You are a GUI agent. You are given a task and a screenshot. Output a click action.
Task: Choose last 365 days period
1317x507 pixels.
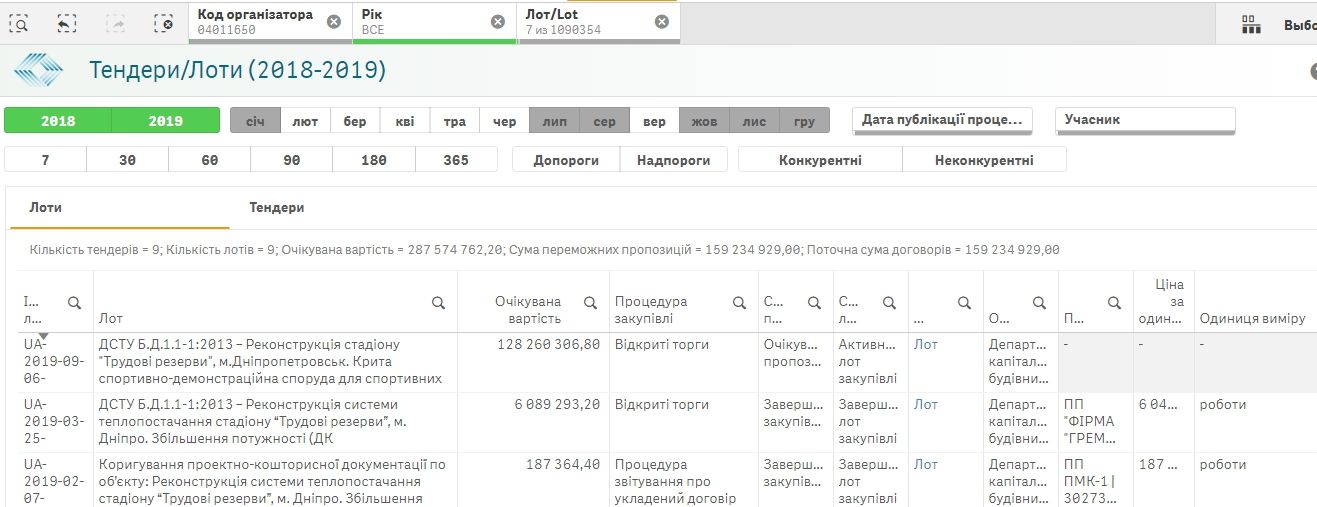(456, 160)
